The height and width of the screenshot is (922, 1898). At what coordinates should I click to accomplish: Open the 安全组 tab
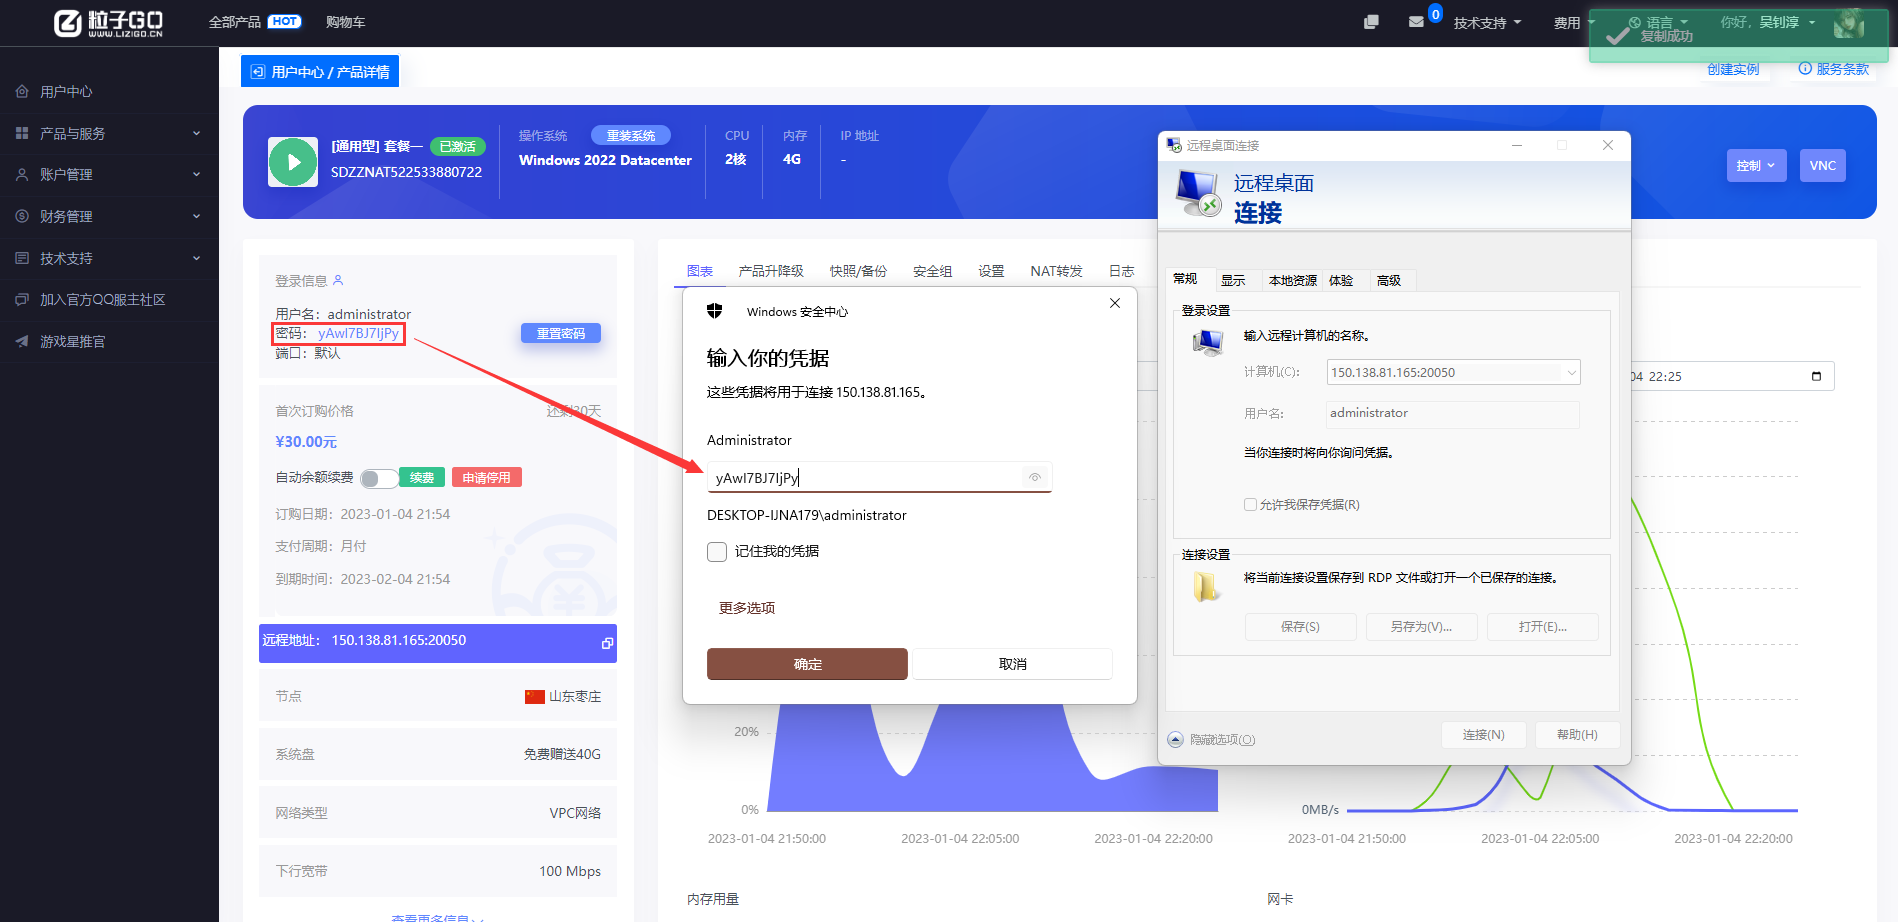pyautogui.click(x=932, y=271)
